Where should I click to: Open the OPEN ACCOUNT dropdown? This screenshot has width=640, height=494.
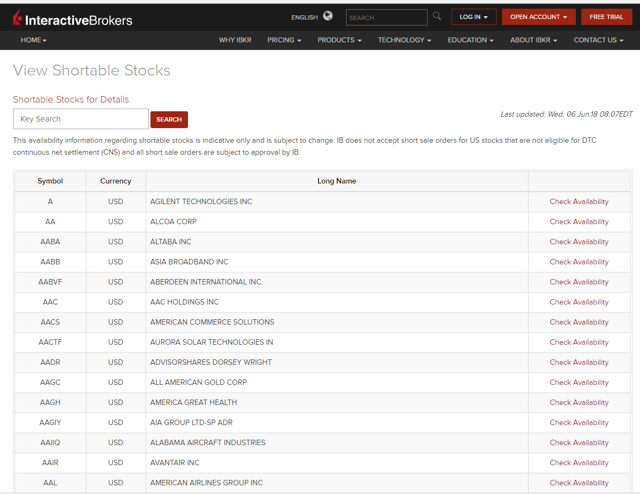pos(538,17)
